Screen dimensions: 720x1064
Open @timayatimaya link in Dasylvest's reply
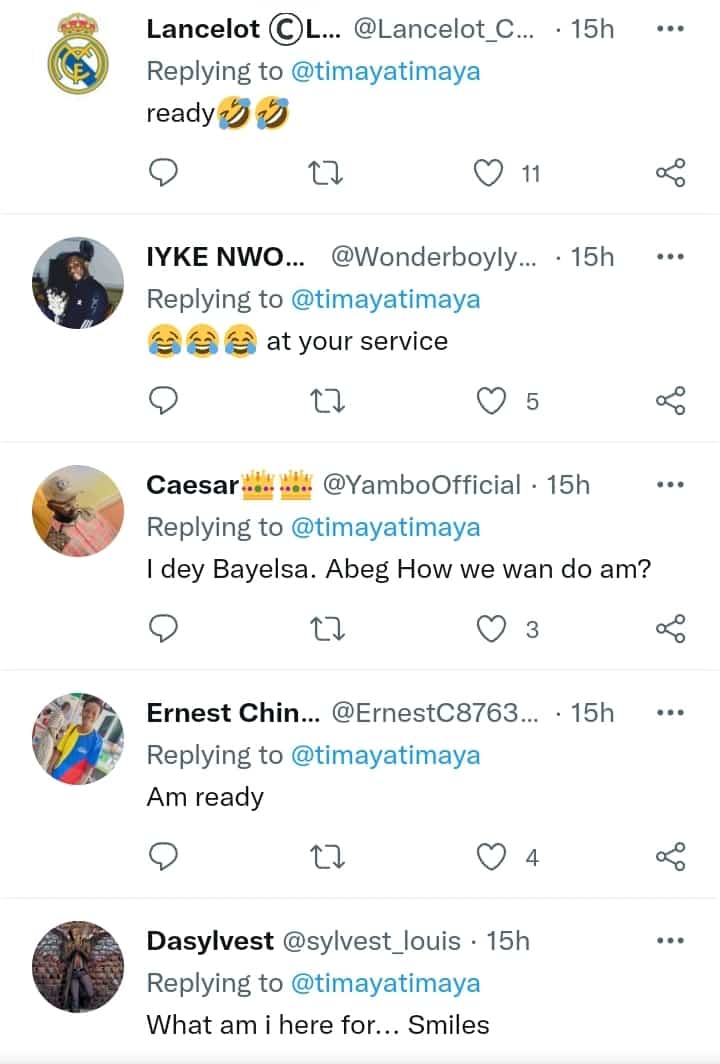tap(385, 983)
